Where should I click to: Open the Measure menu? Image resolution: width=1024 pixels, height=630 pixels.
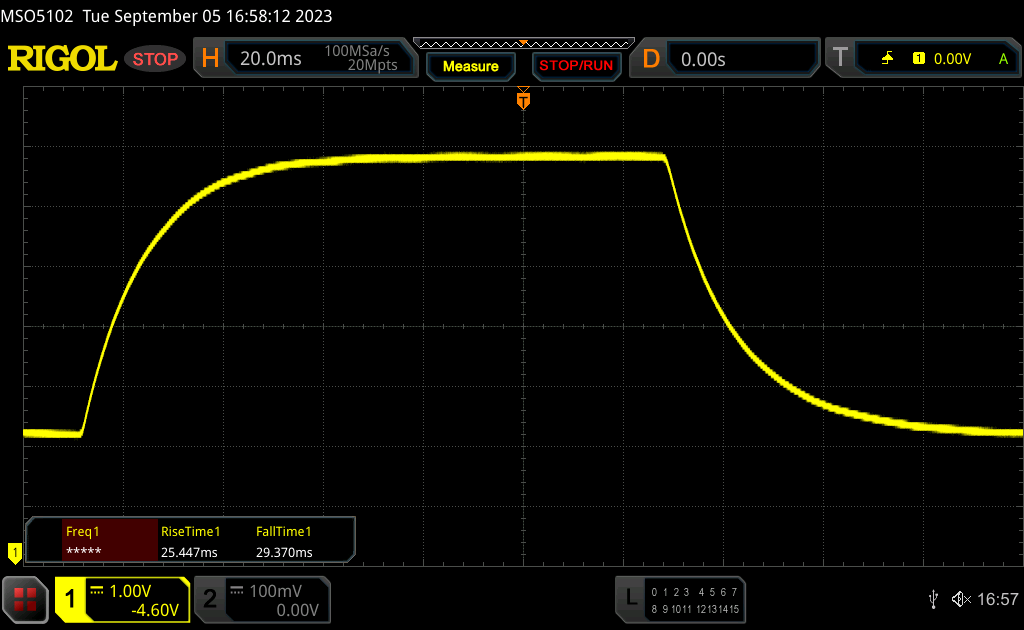coord(470,66)
